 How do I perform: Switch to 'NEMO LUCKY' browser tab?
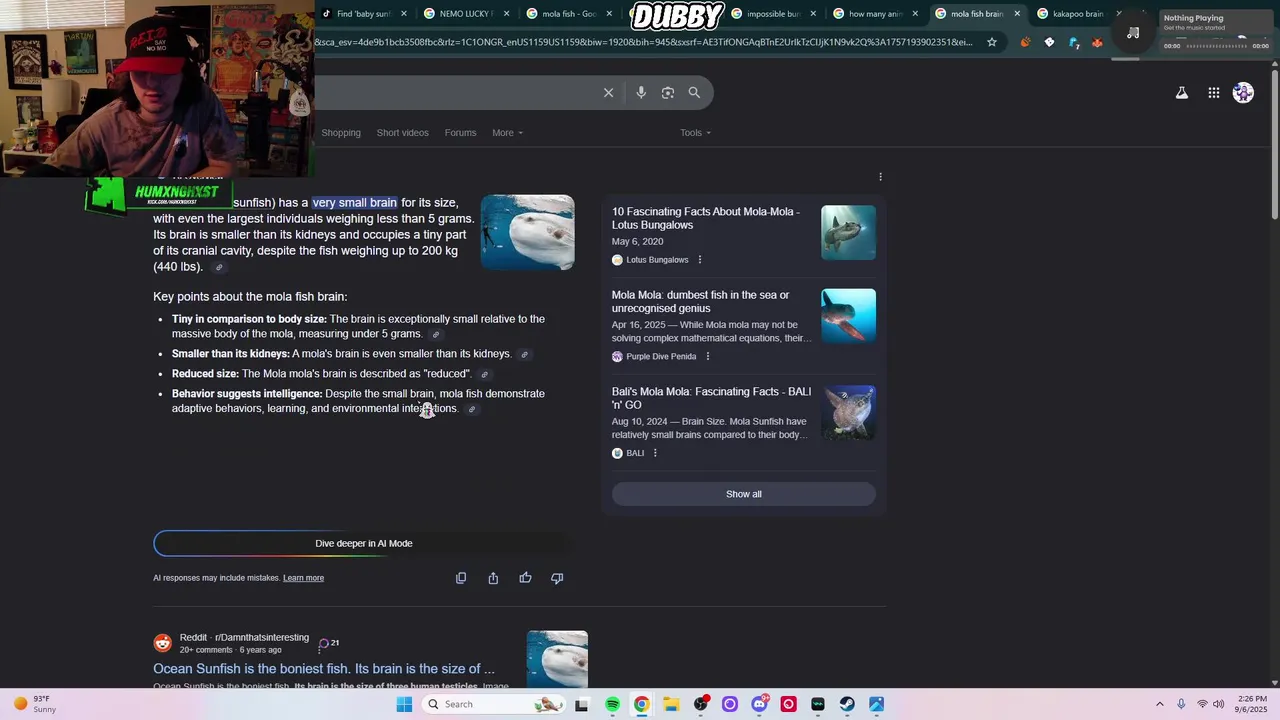[465, 14]
